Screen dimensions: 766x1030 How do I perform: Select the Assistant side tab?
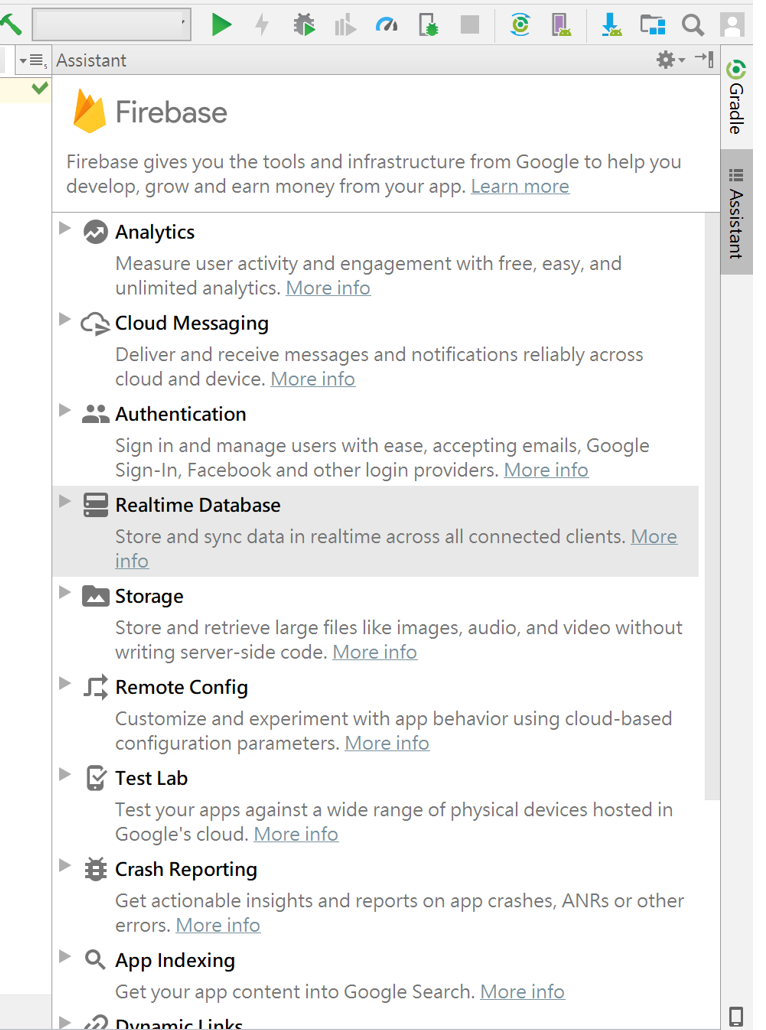point(736,213)
